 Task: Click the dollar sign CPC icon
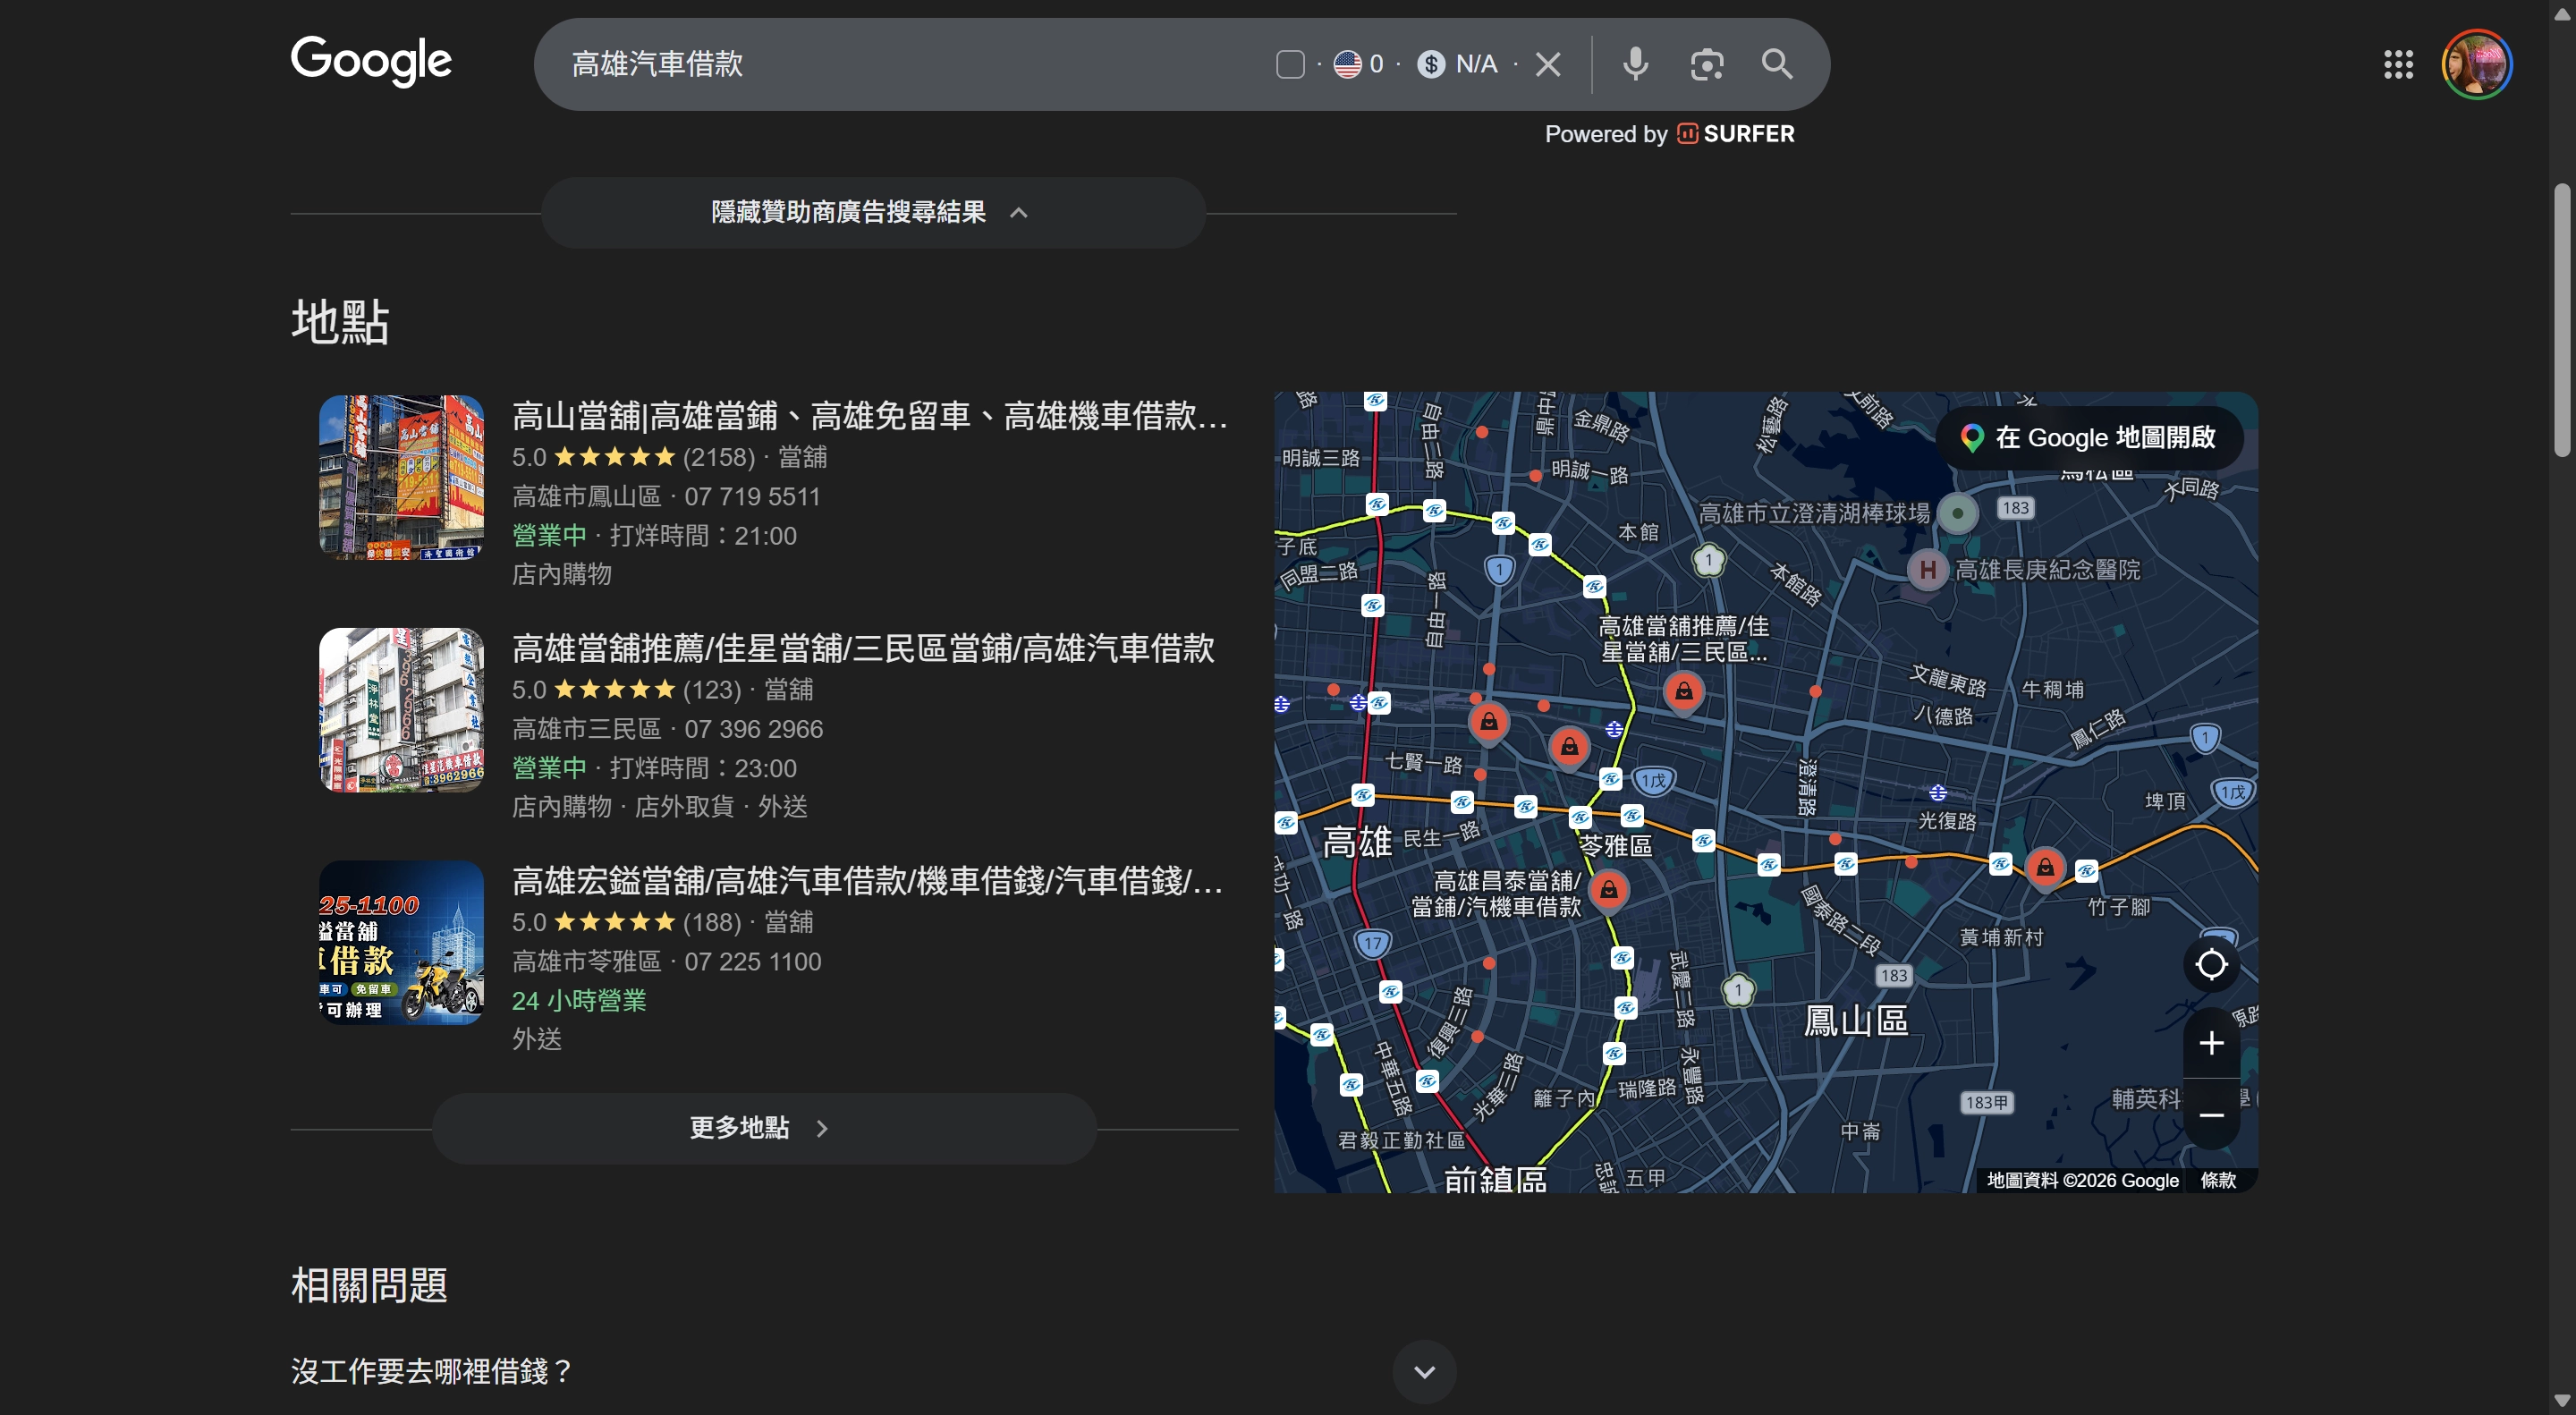(1431, 64)
